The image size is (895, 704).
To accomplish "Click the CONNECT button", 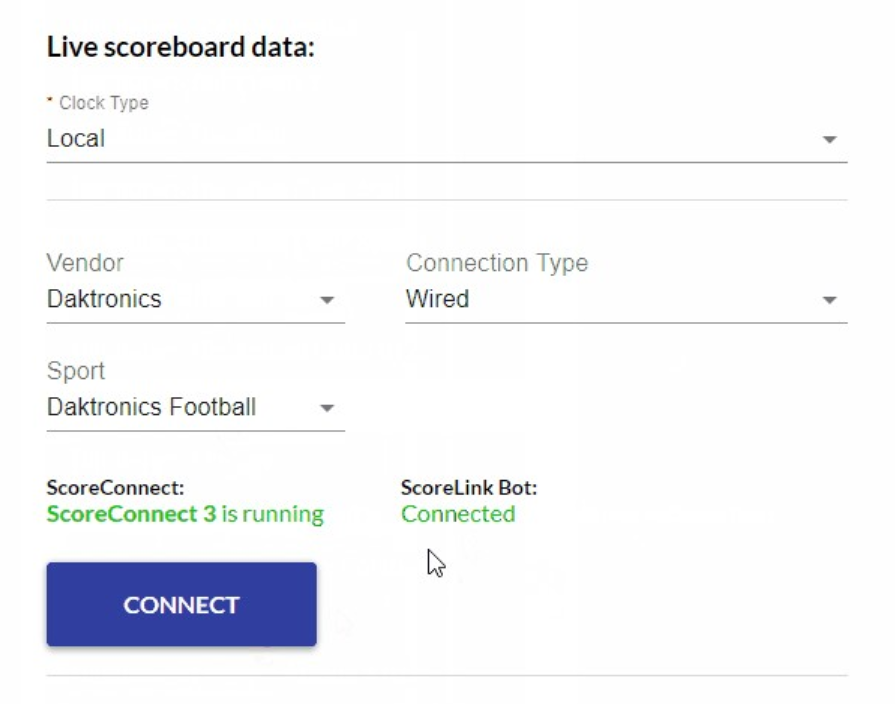I will click(x=182, y=604).
